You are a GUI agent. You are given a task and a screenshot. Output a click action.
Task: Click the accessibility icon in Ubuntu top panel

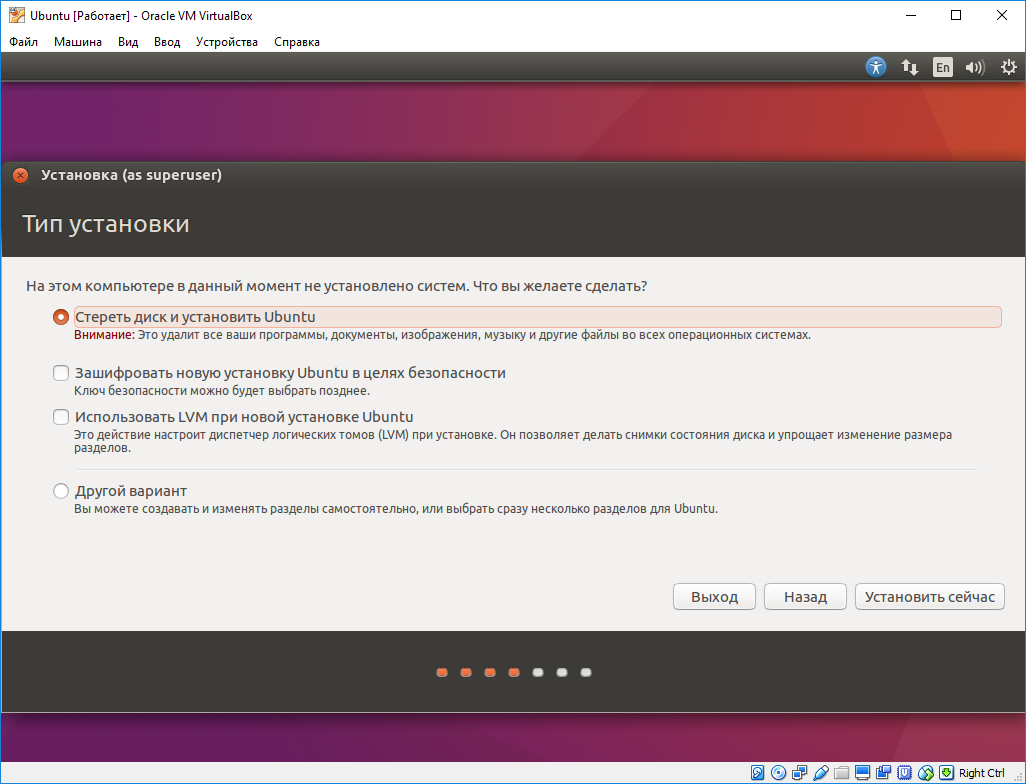[876, 67]
